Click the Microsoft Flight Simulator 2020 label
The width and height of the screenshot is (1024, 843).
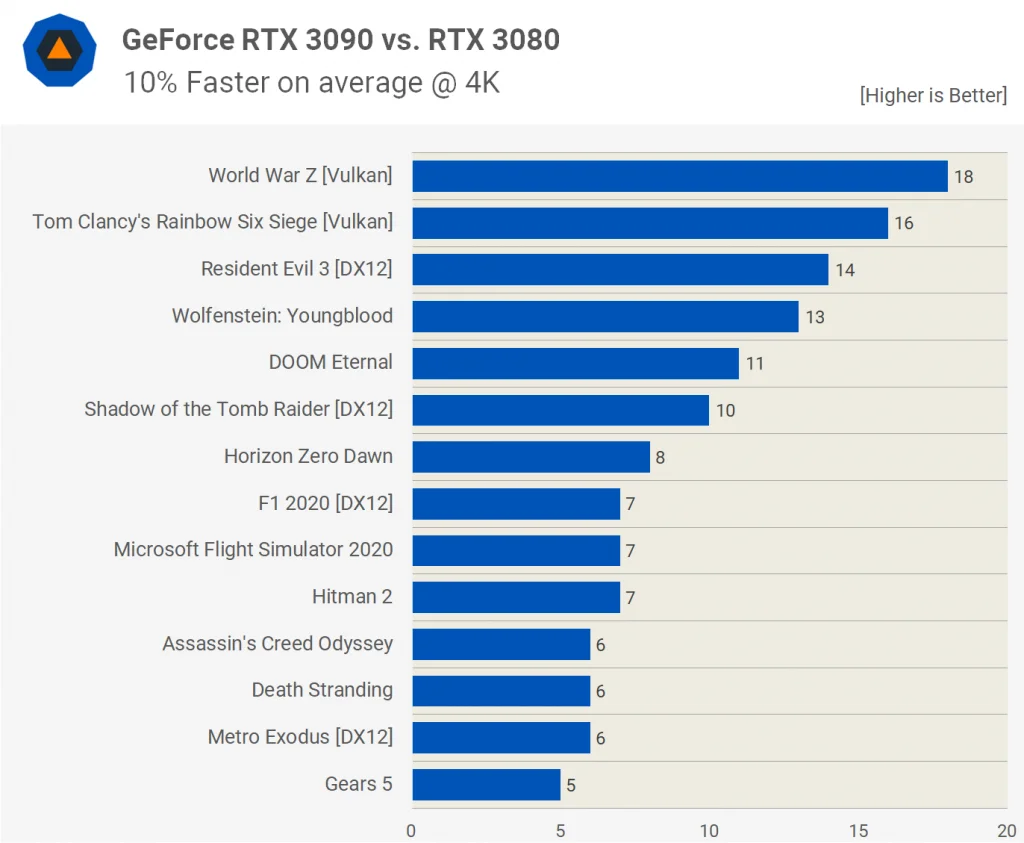pyautogui.click(x=253, y=550)
